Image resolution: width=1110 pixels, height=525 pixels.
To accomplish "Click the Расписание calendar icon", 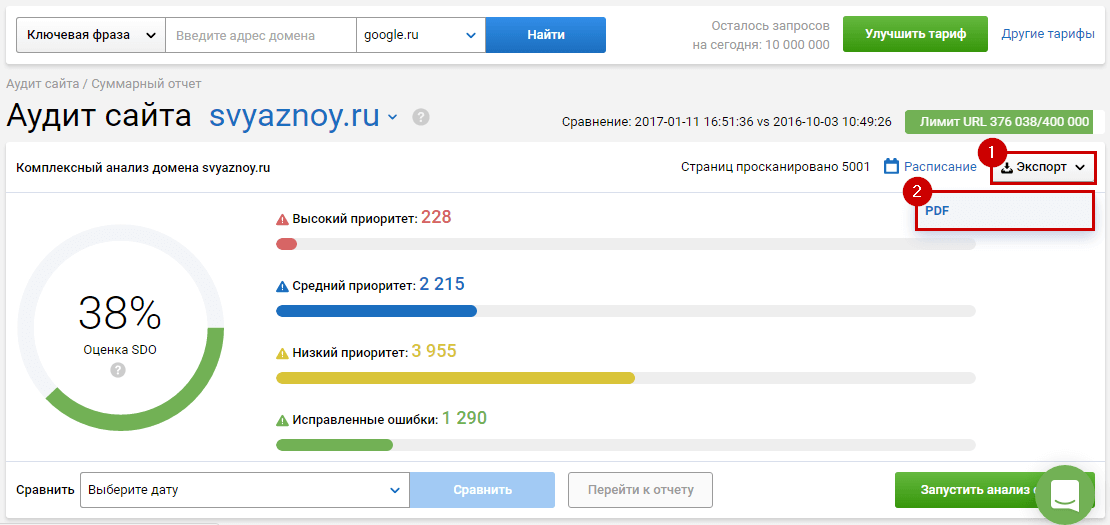I will point(891,167).
